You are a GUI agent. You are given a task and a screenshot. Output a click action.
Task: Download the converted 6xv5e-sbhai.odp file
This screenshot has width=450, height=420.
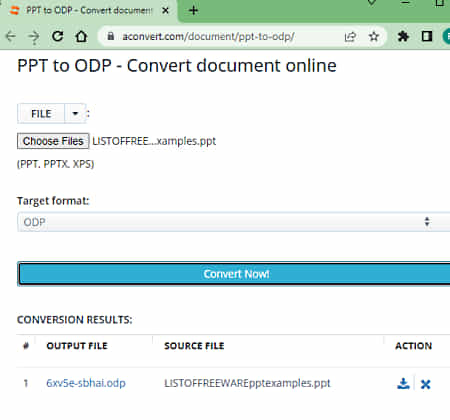pos(403,384)
